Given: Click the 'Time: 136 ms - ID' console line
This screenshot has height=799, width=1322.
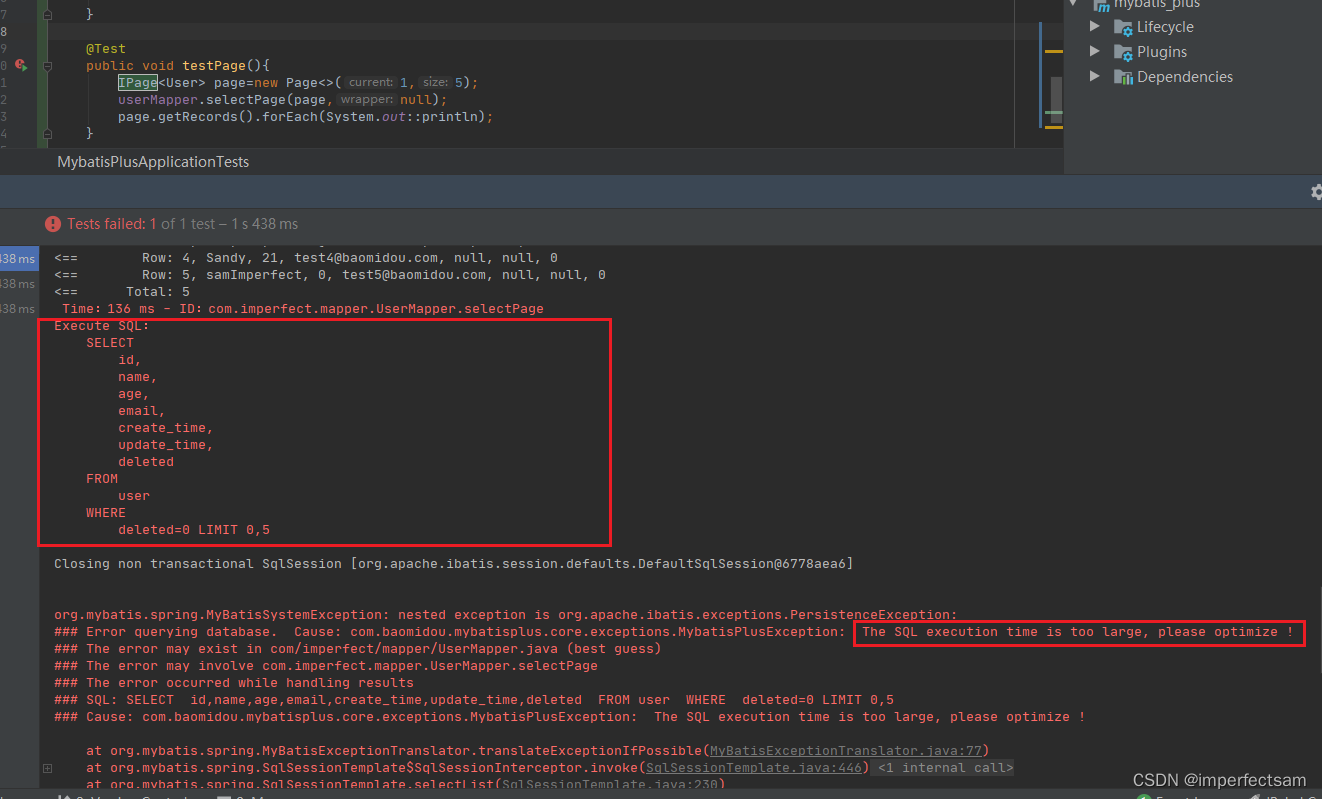Looking at the screenshot, I should [303, 309].
